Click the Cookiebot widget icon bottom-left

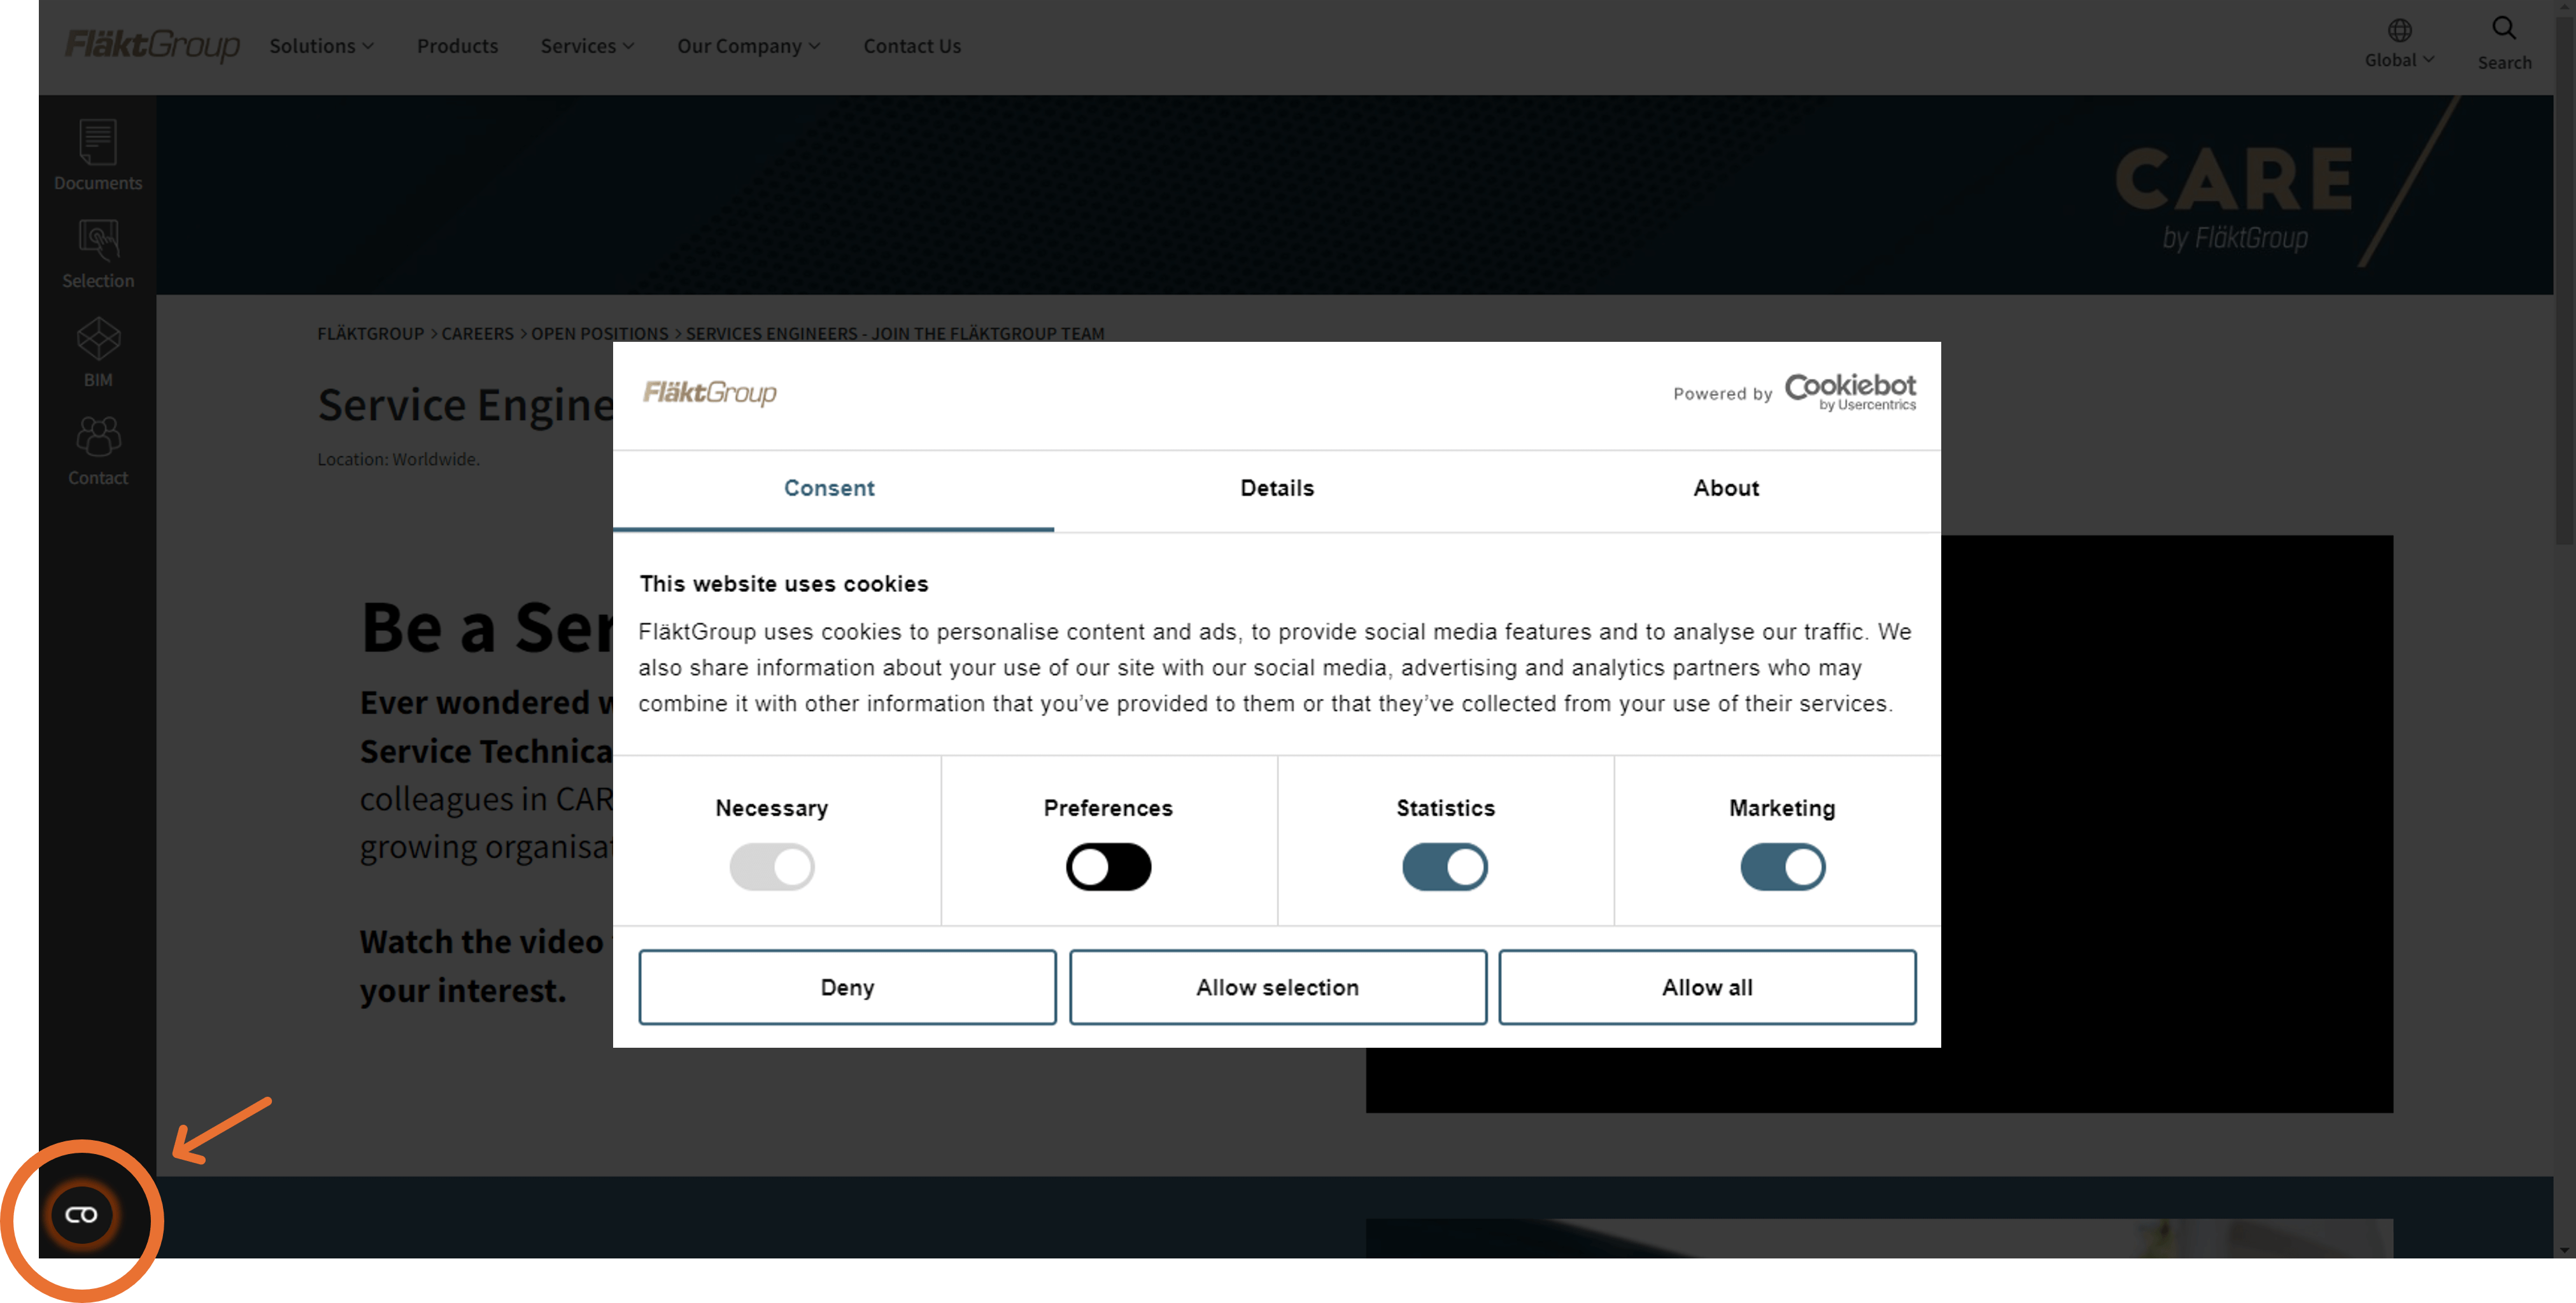point(82,1214)
